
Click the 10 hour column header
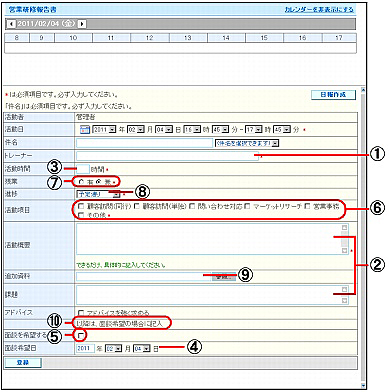point(73,38)
